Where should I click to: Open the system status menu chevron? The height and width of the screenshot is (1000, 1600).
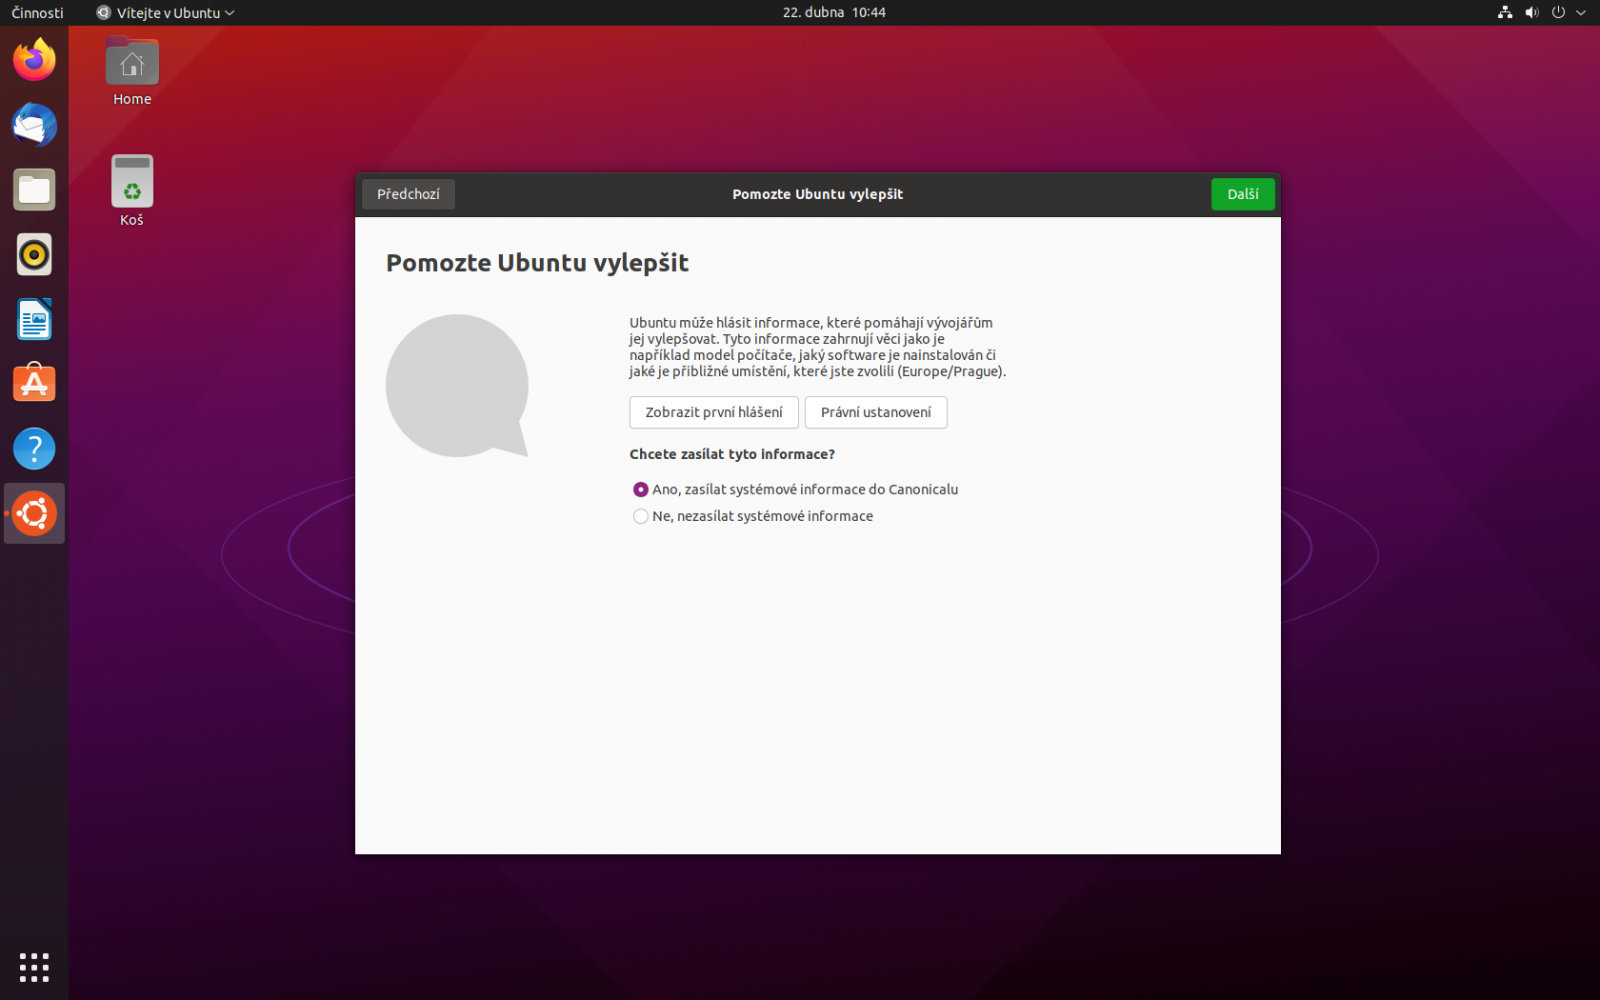[x=1580, y=13]
